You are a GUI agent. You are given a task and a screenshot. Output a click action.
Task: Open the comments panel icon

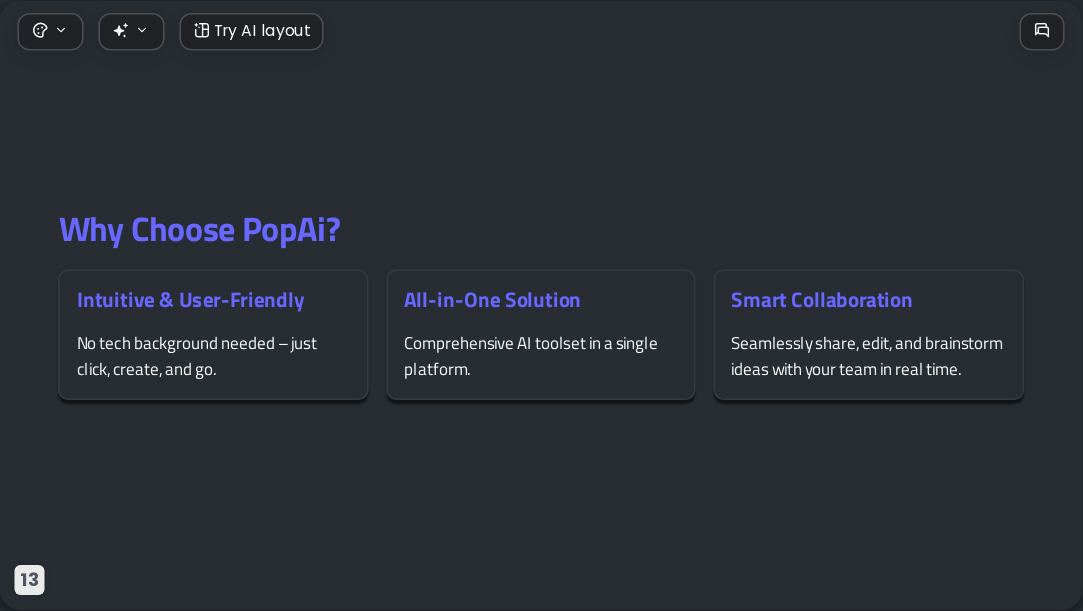point(1042,31)
